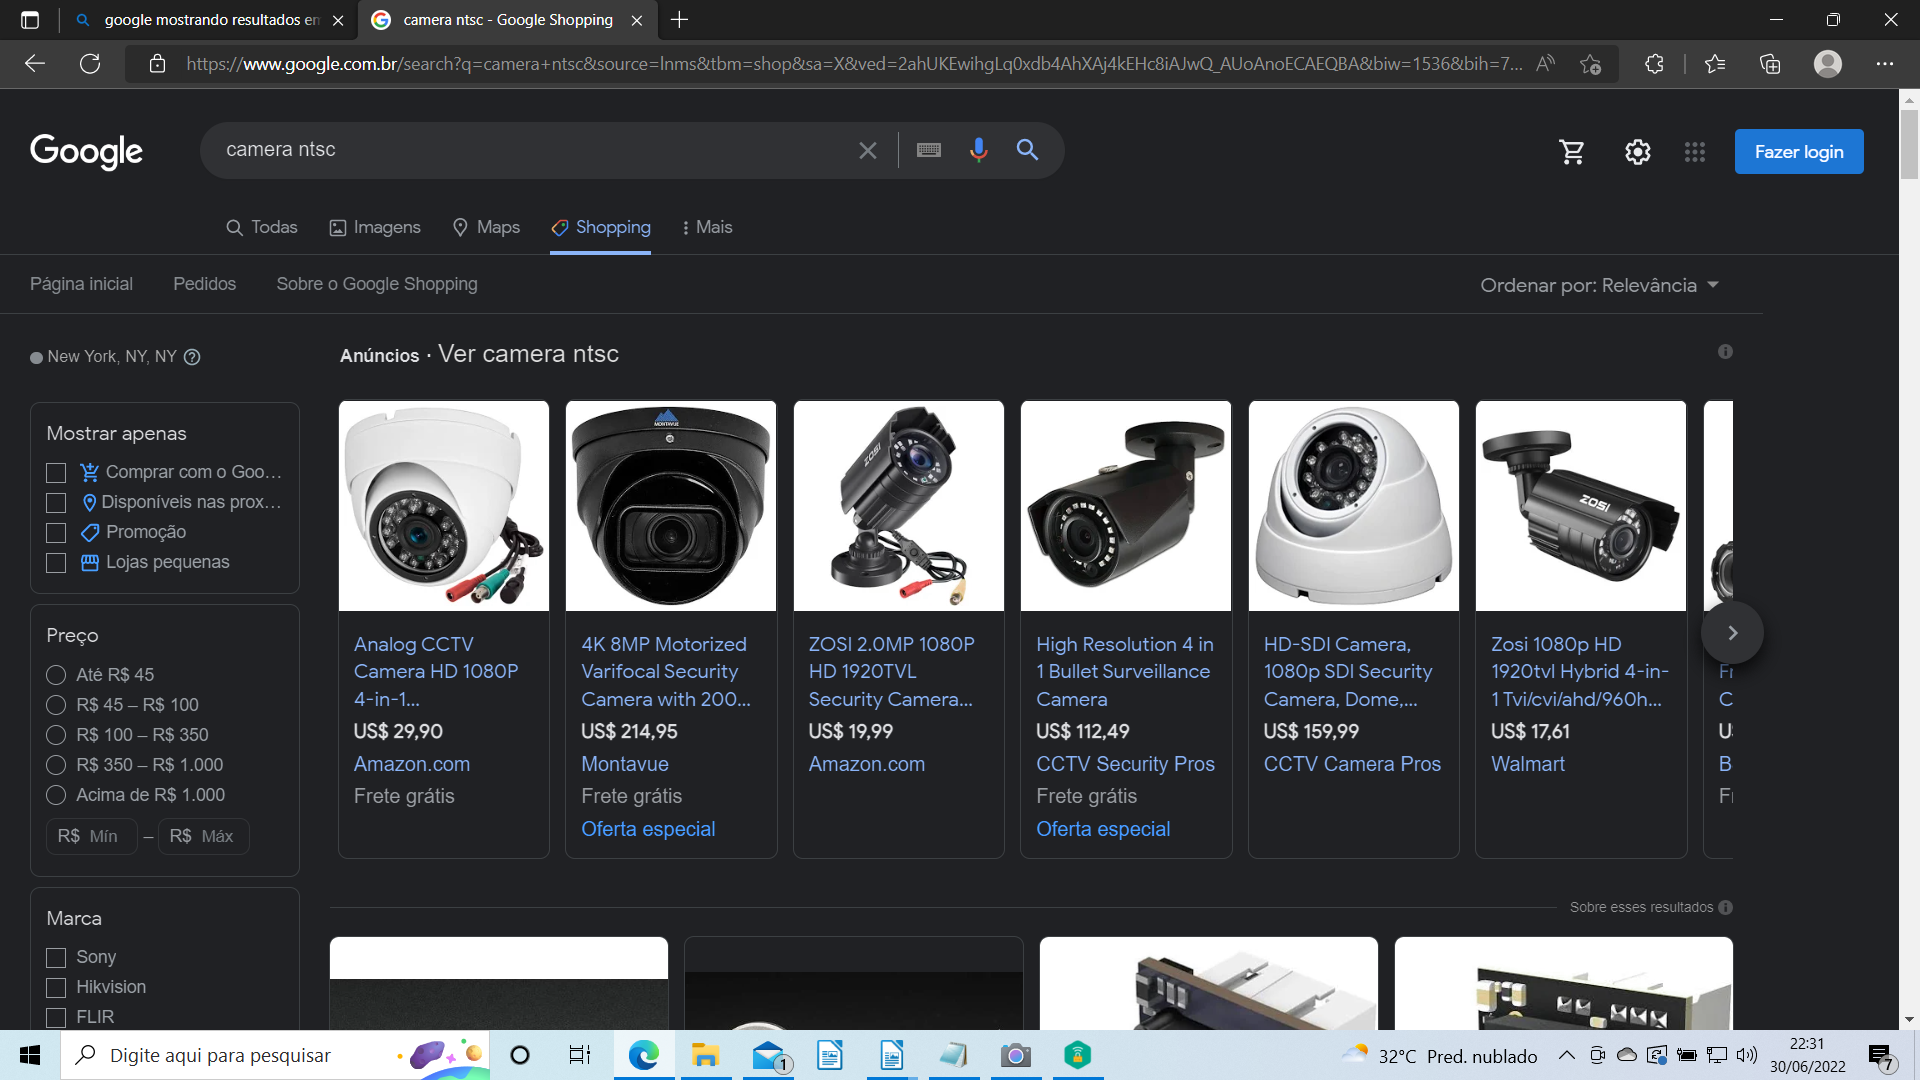1920x1080 pixels.
Task: Focus the R$ Mín price field
Action: 90,836
